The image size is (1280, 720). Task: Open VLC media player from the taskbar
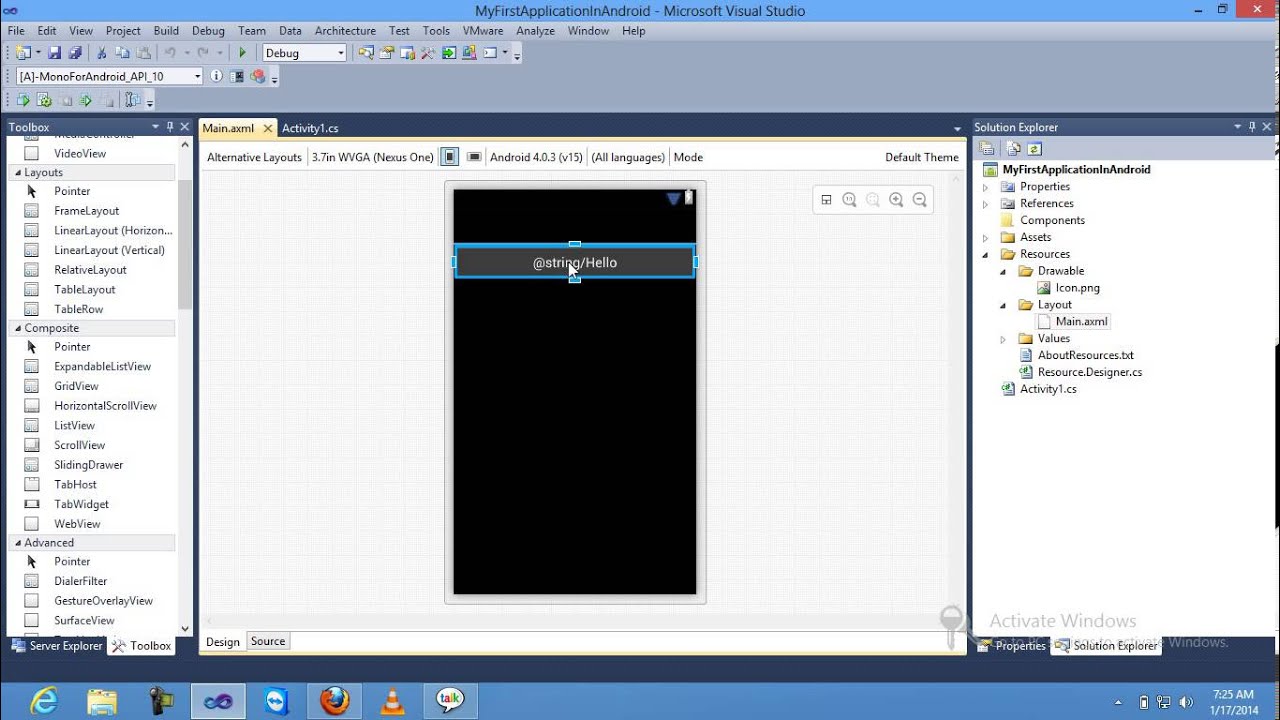pyautogui.click(x=392, y=701)
